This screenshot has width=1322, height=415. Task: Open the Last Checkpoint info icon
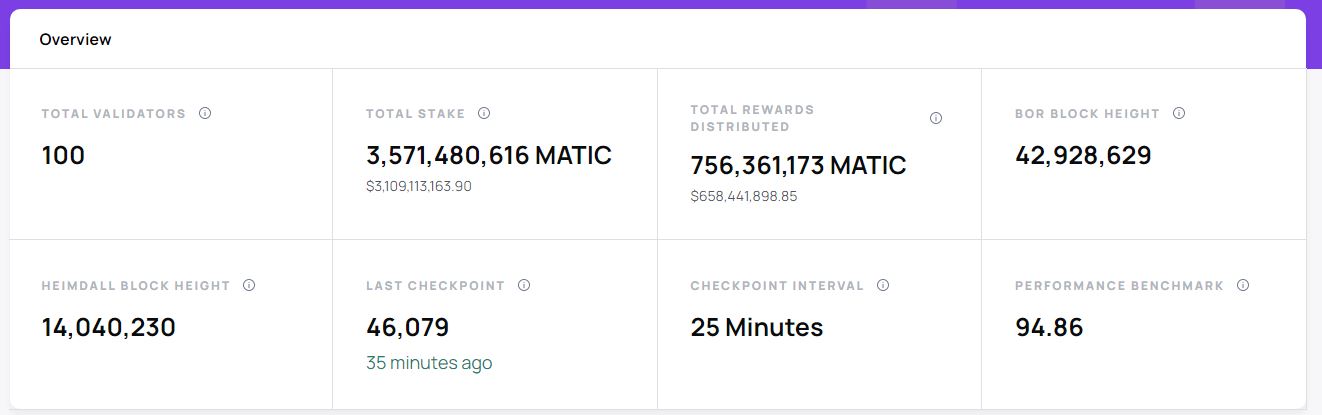[524, 286]
